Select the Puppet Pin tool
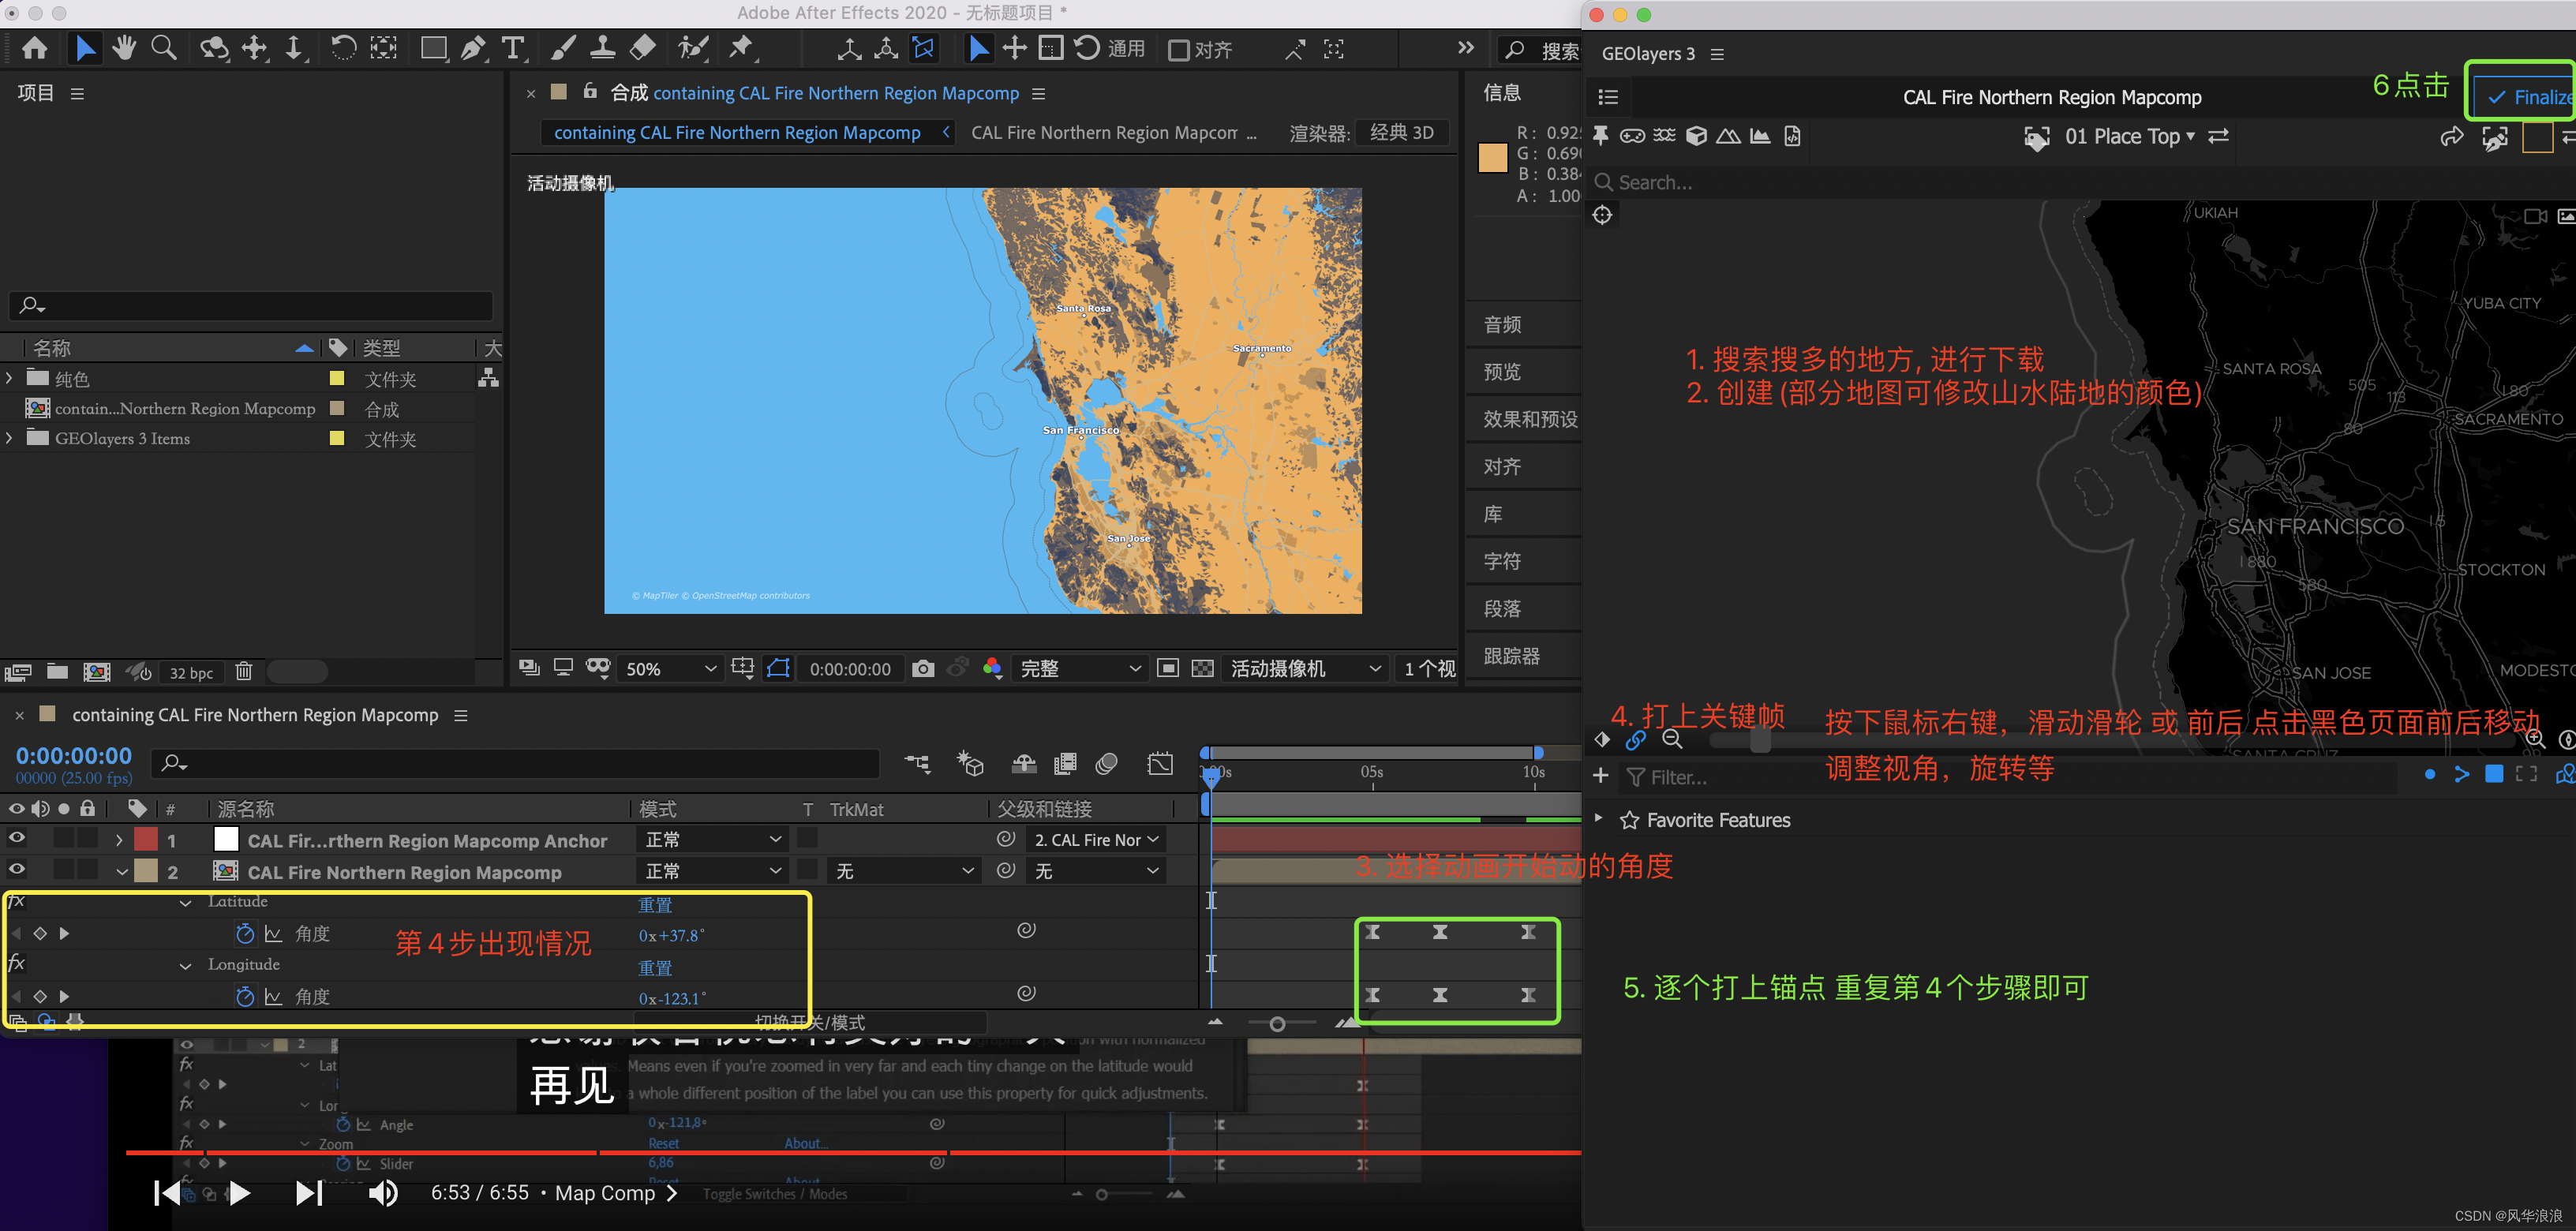Viewport: 2576px width, 1231px height. tap(741, 48)
